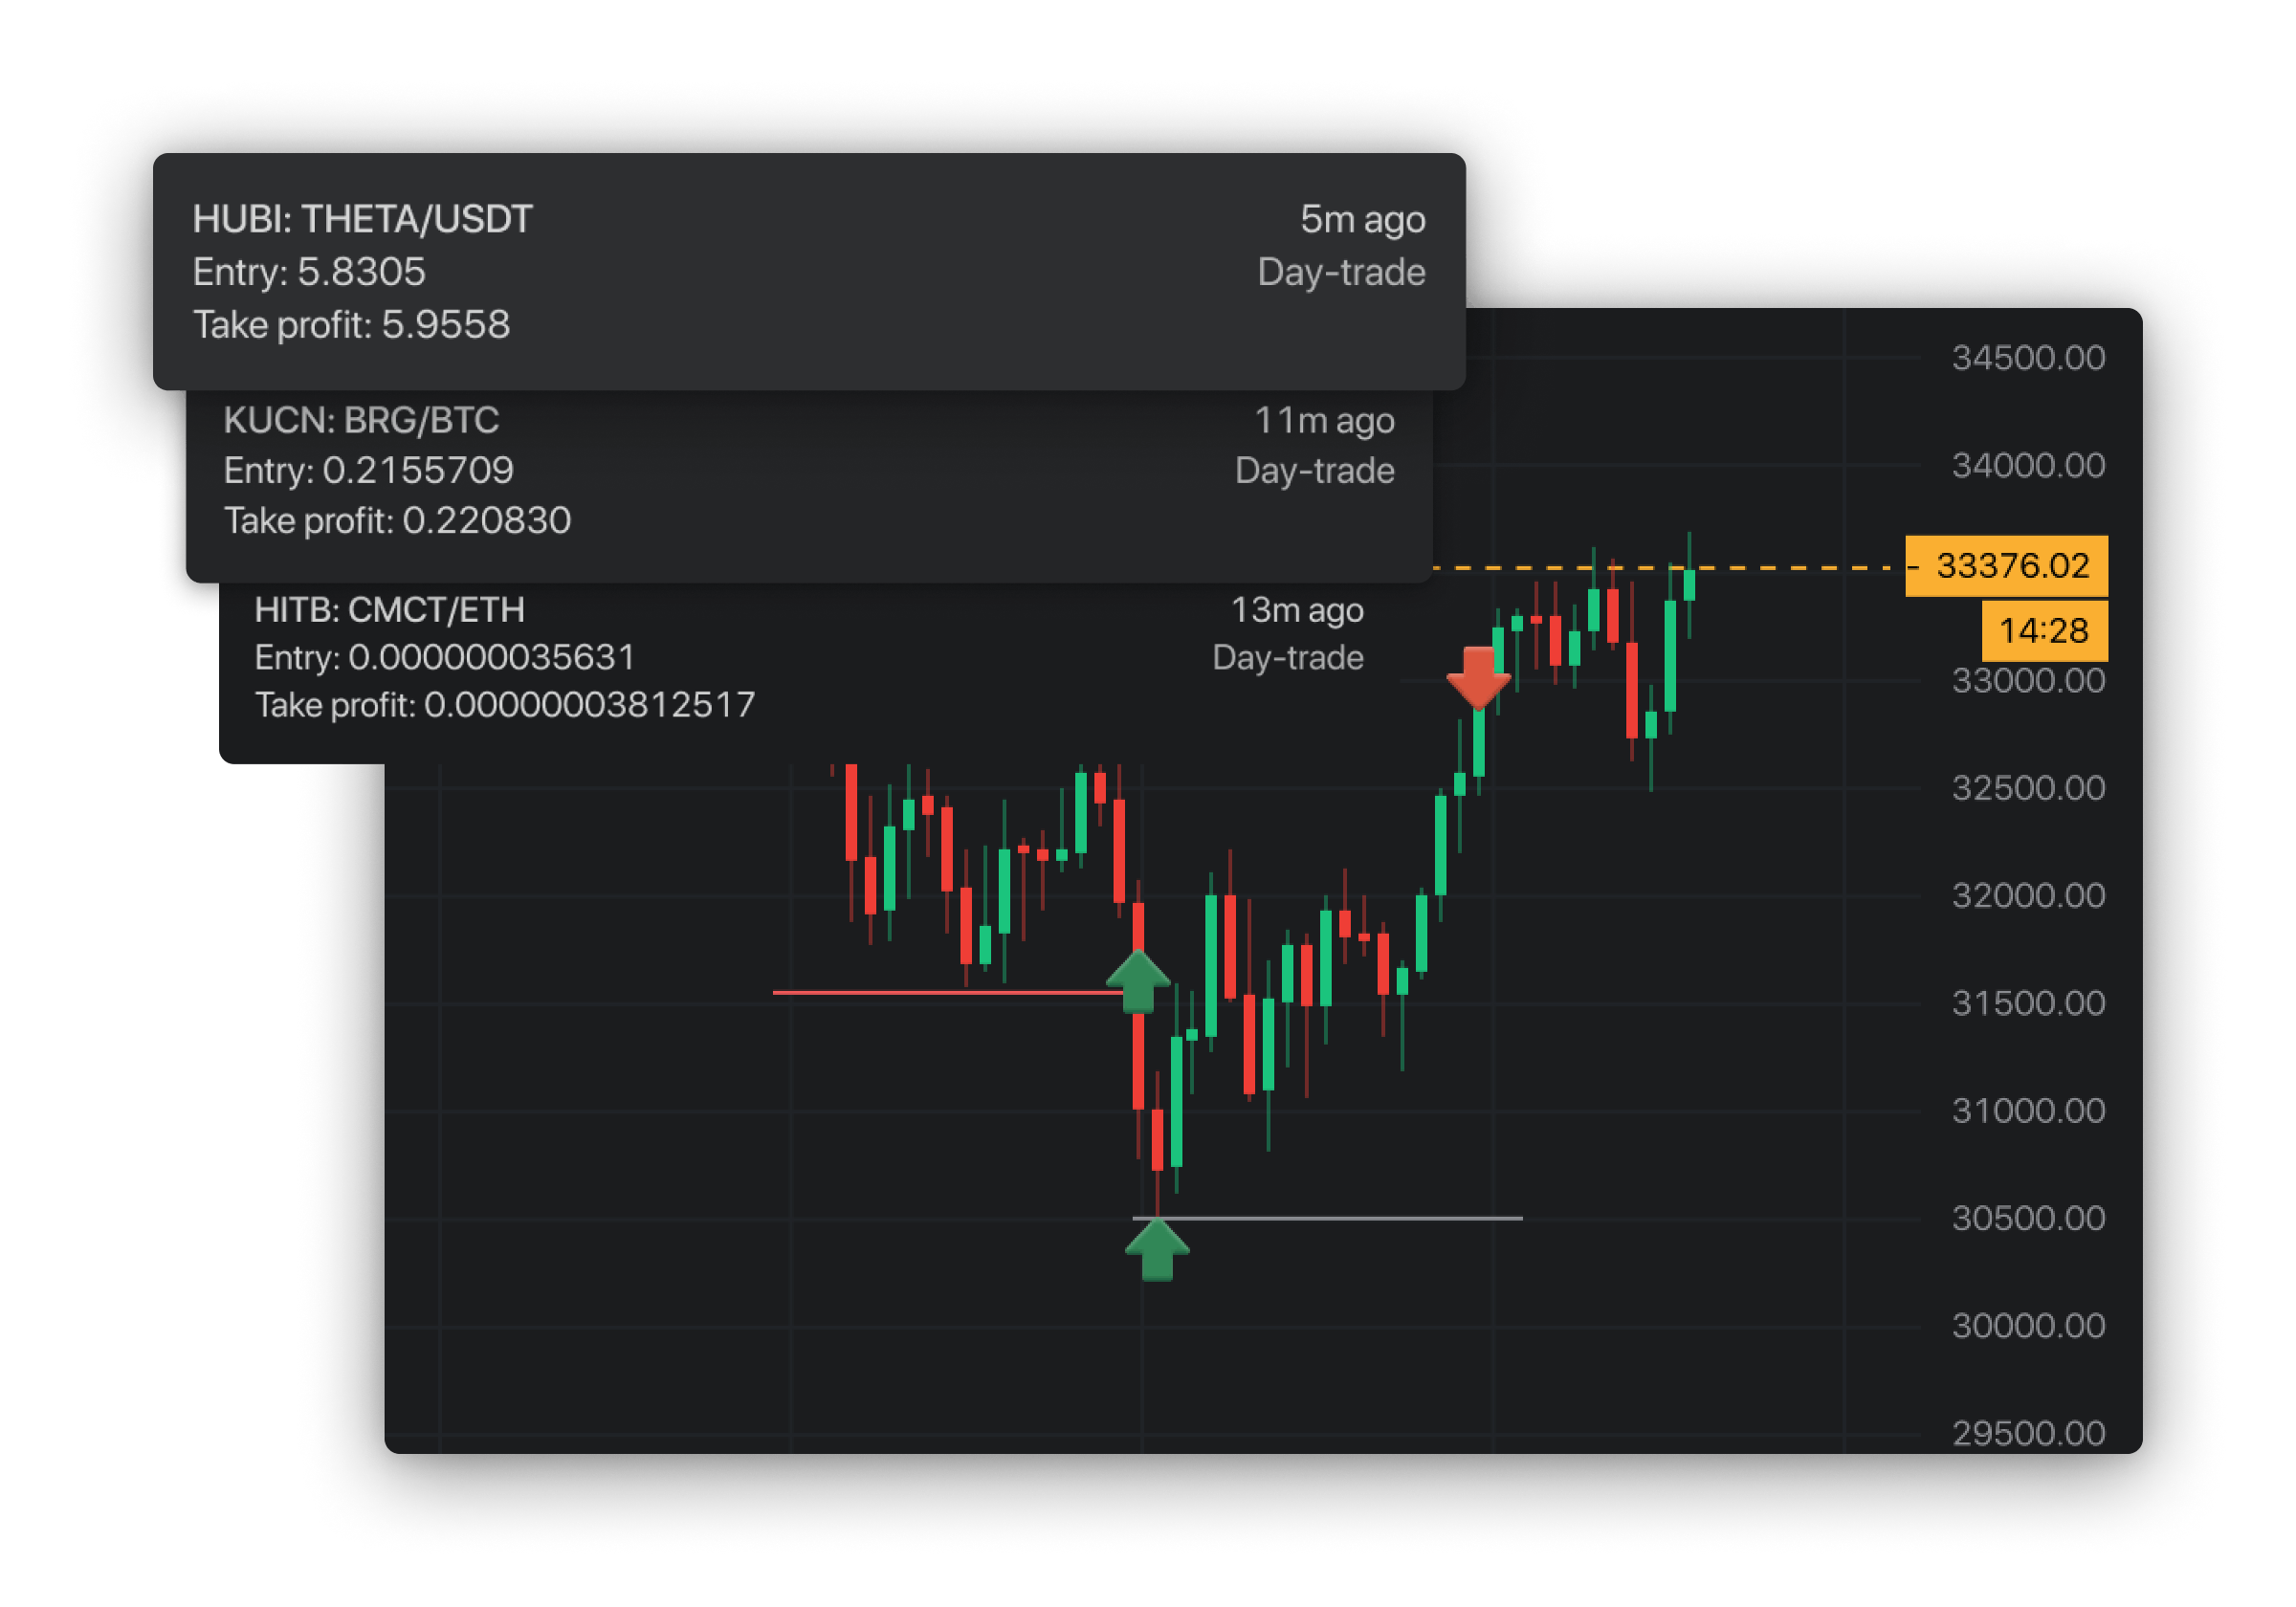The image size is (2296, 1607).
Task: Click green buy arrow on red line
Action: point(1138,981)
